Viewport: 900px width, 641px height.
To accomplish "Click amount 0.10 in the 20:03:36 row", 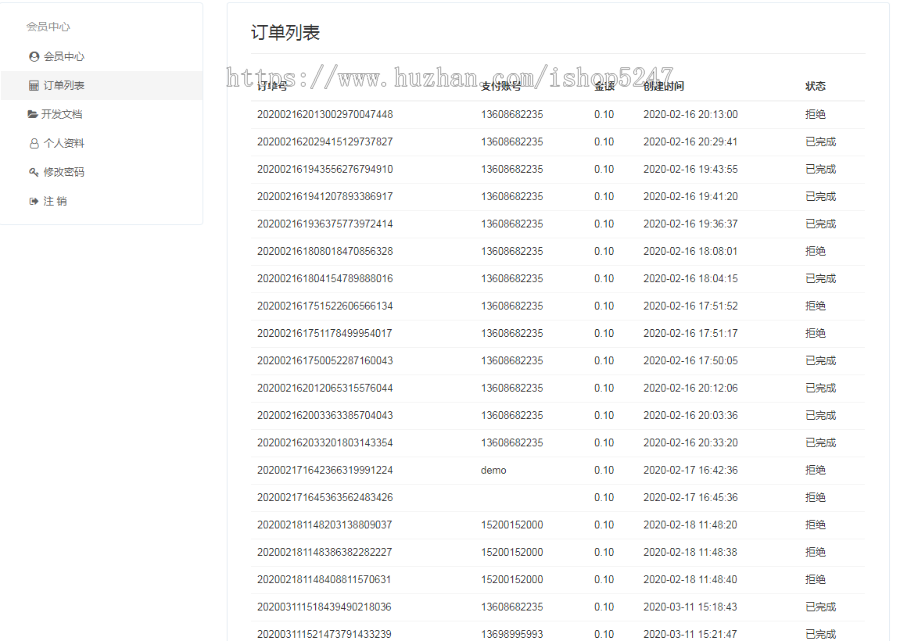I will coord(604,415).
